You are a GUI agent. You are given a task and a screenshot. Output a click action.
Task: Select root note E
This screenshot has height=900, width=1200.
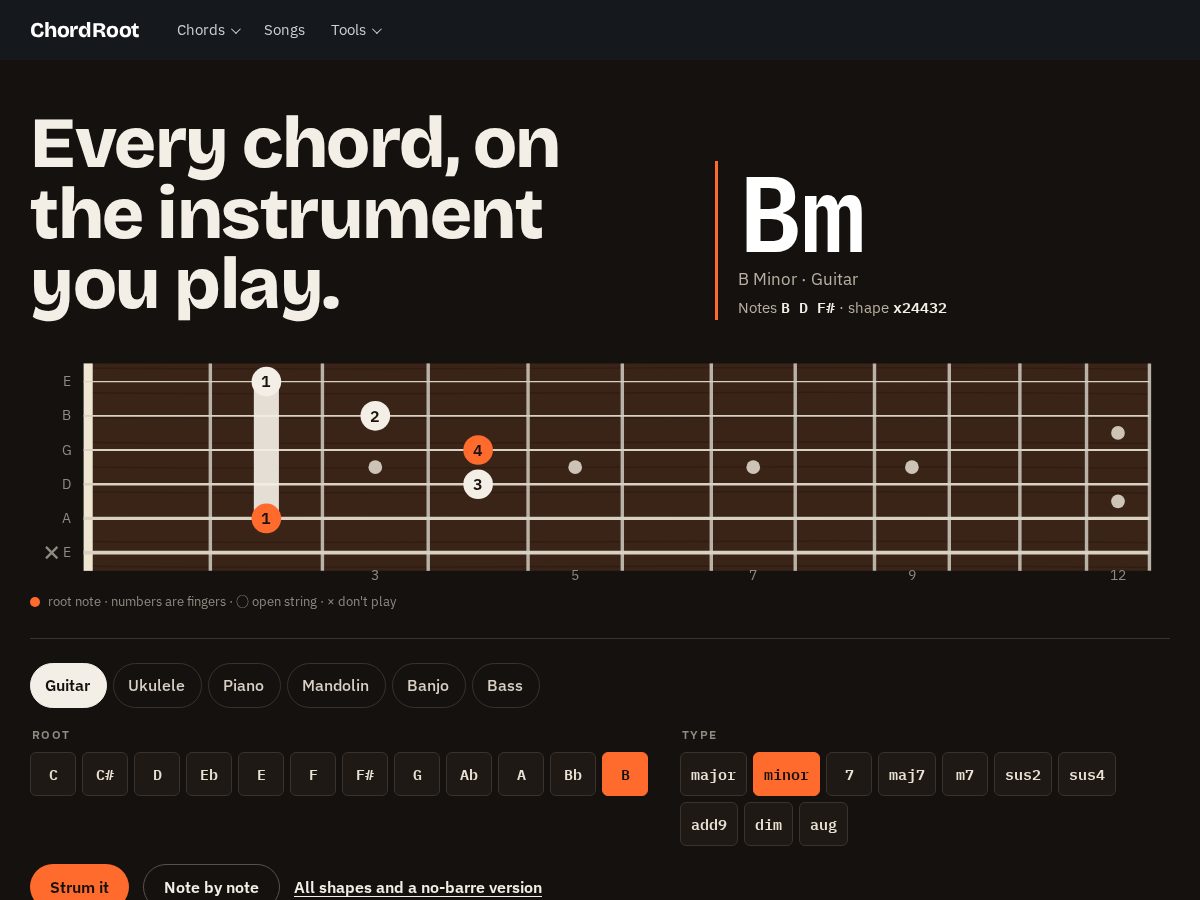pos(261,774)
